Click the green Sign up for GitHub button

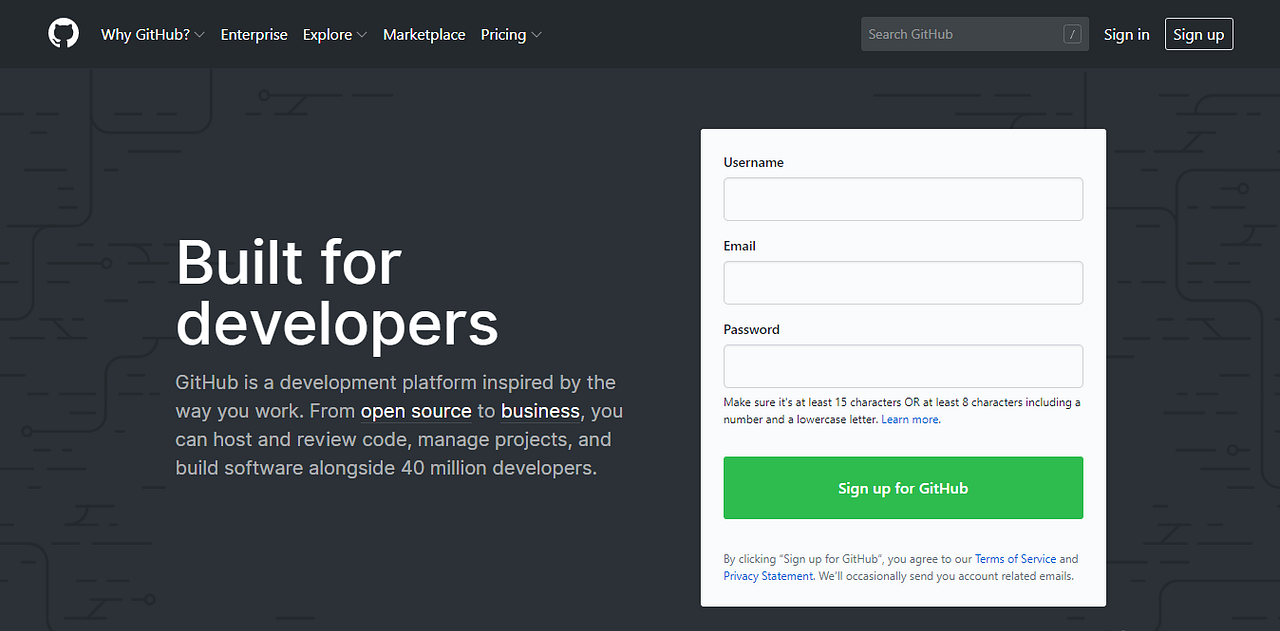pyautogui.click(x=902, y=488)
